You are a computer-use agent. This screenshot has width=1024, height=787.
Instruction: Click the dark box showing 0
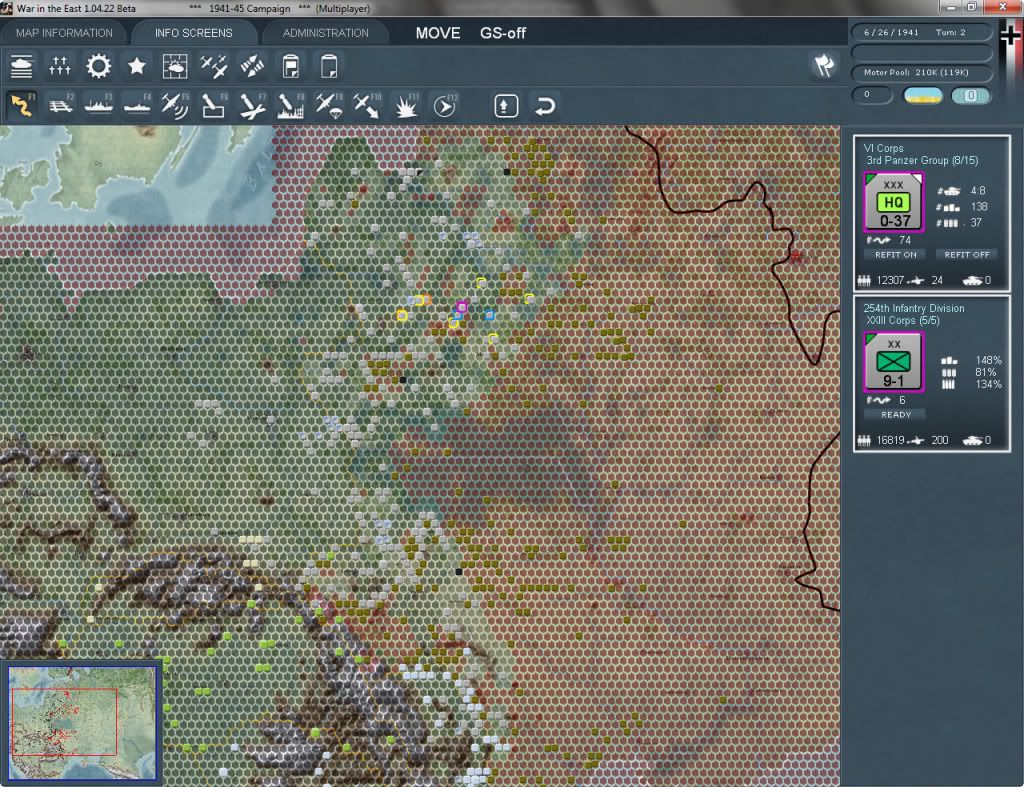(872, 95)
